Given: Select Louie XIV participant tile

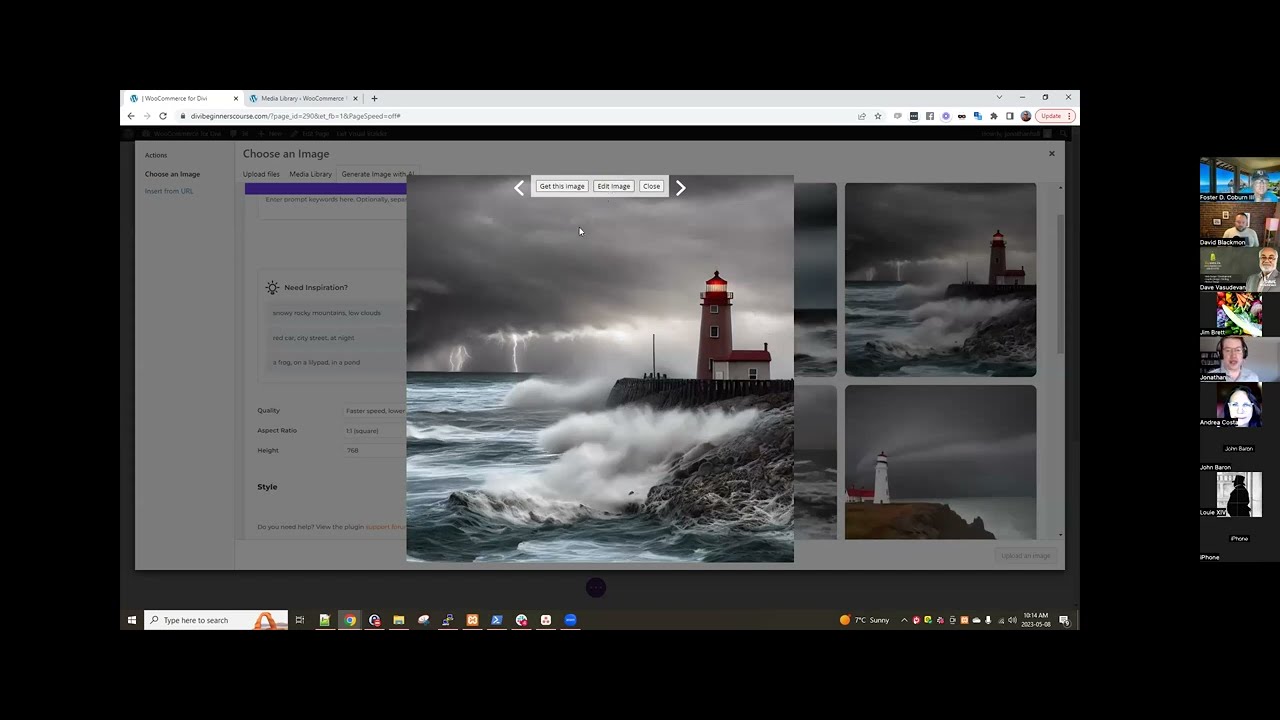Looking at the screenshot, I should [1239, 494].
